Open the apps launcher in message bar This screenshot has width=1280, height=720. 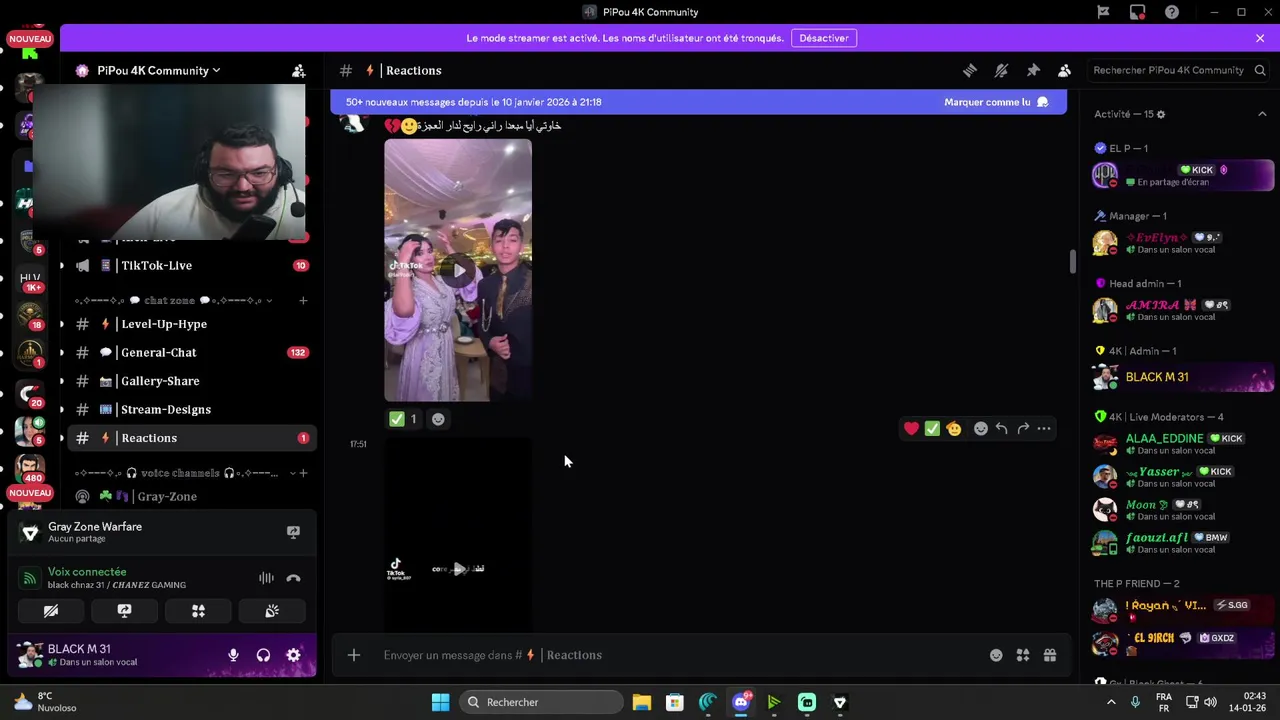tap(1023, 655)
